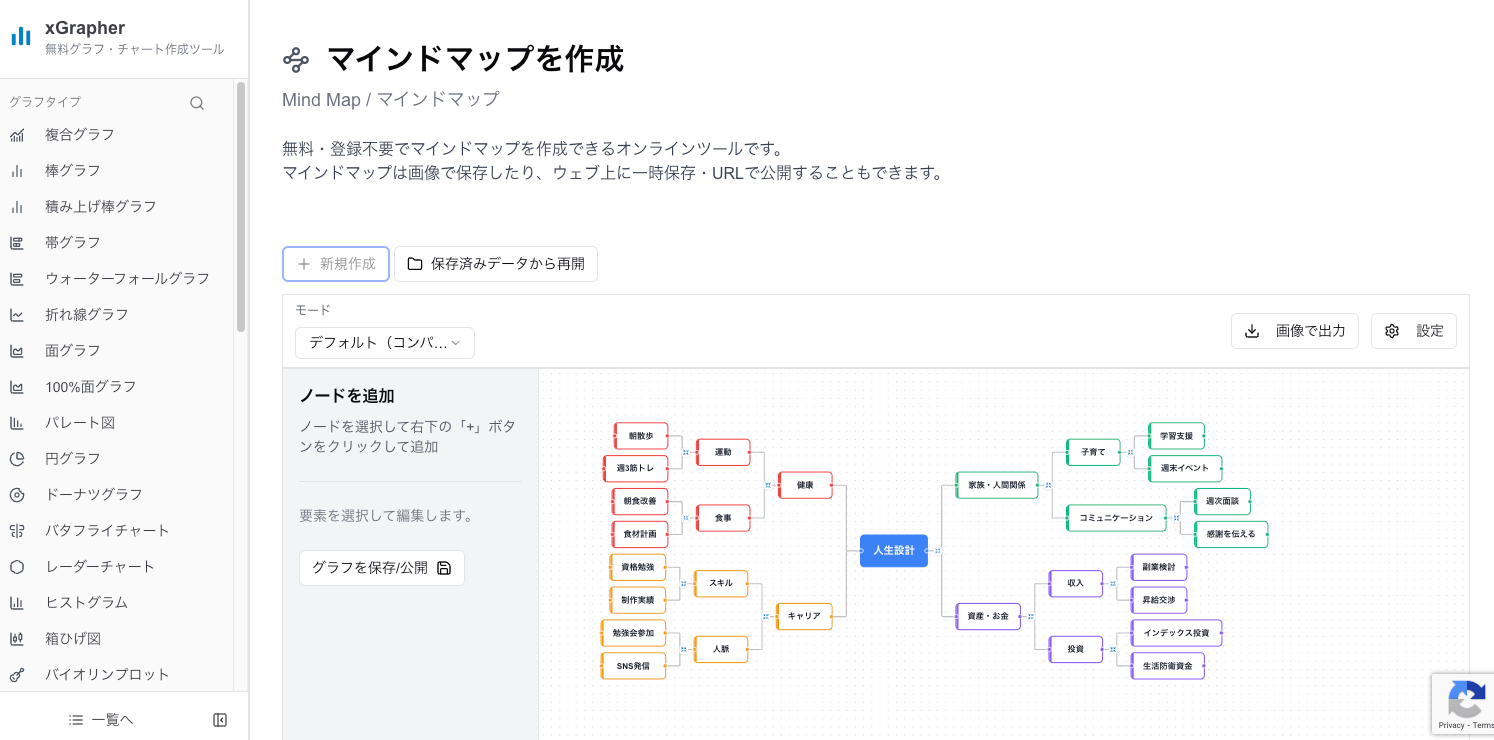
Task: Select the 健康 node in the mind map
Action: pos(805,485)
